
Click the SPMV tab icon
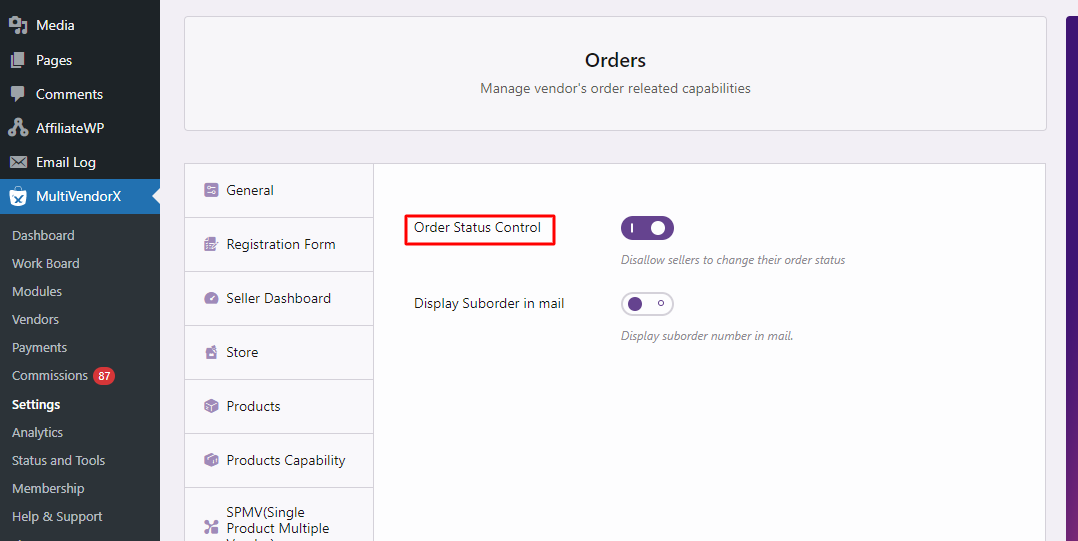tap(211, 527)
